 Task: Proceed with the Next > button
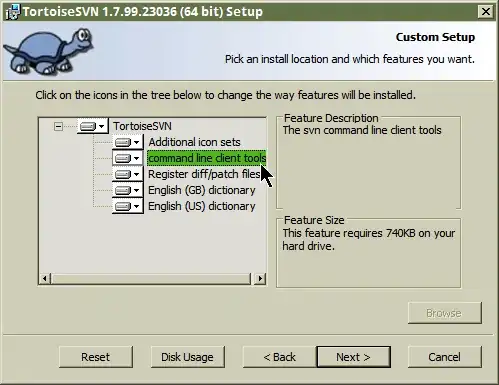tap(353, 357)
